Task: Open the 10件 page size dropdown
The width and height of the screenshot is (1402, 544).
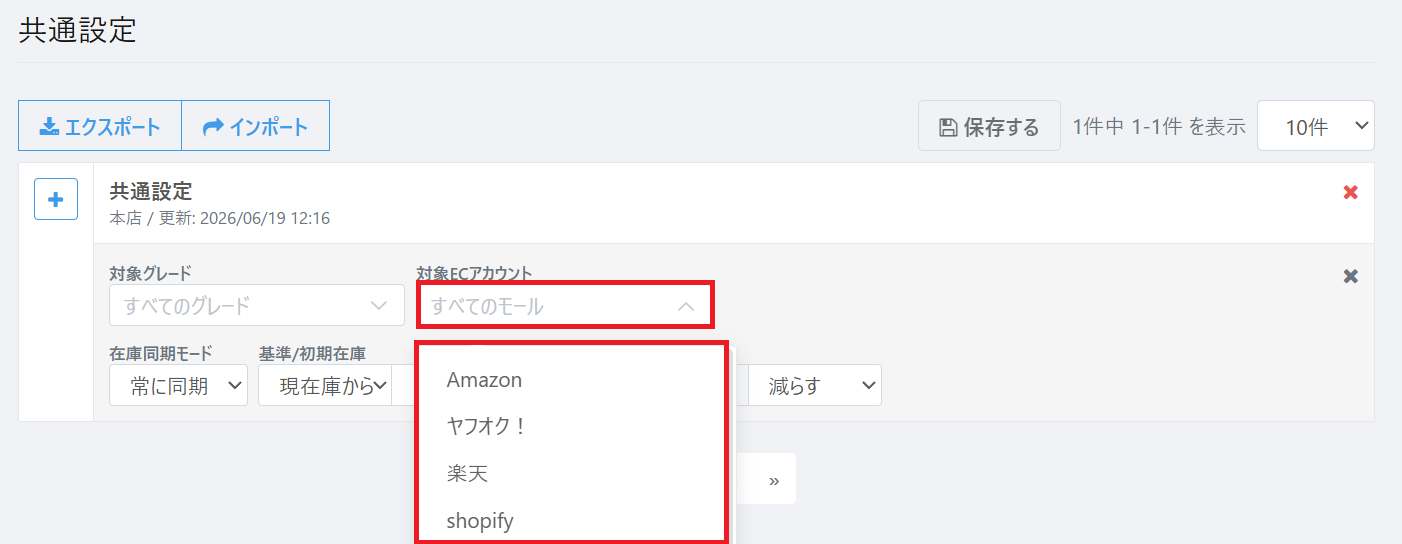Action: 1315,126
